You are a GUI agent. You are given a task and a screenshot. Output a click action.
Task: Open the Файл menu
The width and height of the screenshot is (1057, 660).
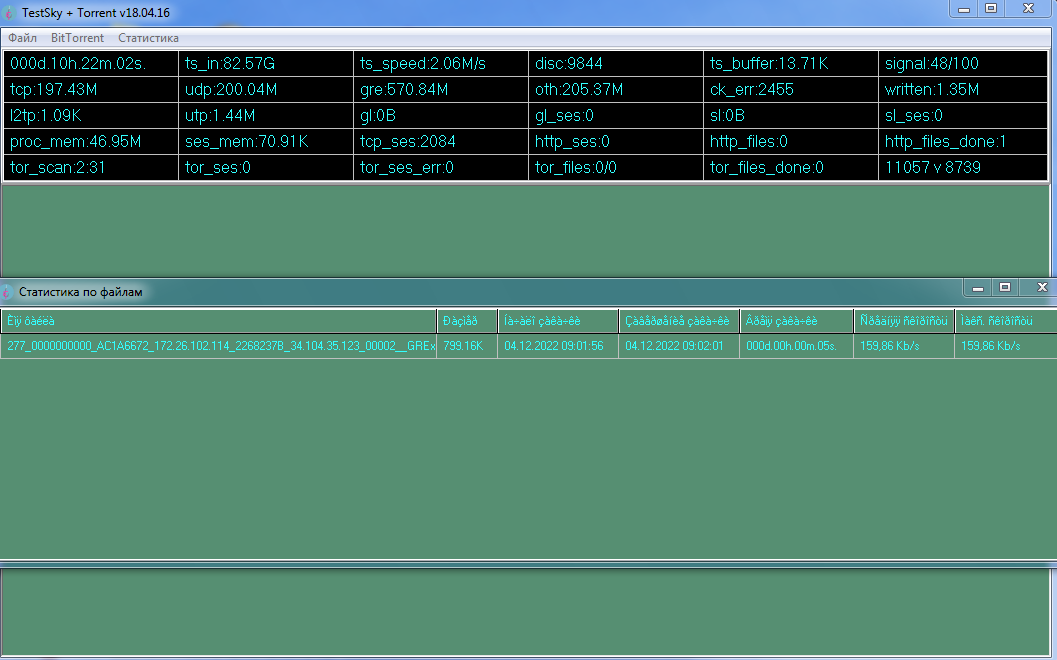pos(22,38)
